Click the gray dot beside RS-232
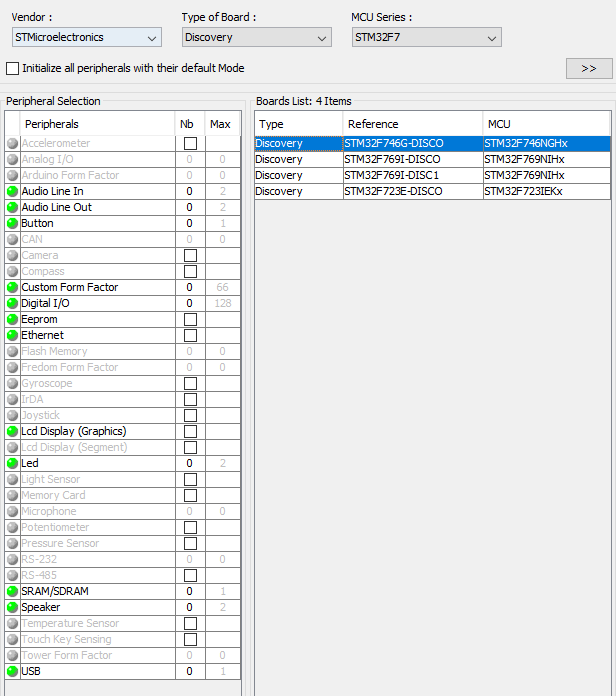616x696 pixels. coord(12,559)
